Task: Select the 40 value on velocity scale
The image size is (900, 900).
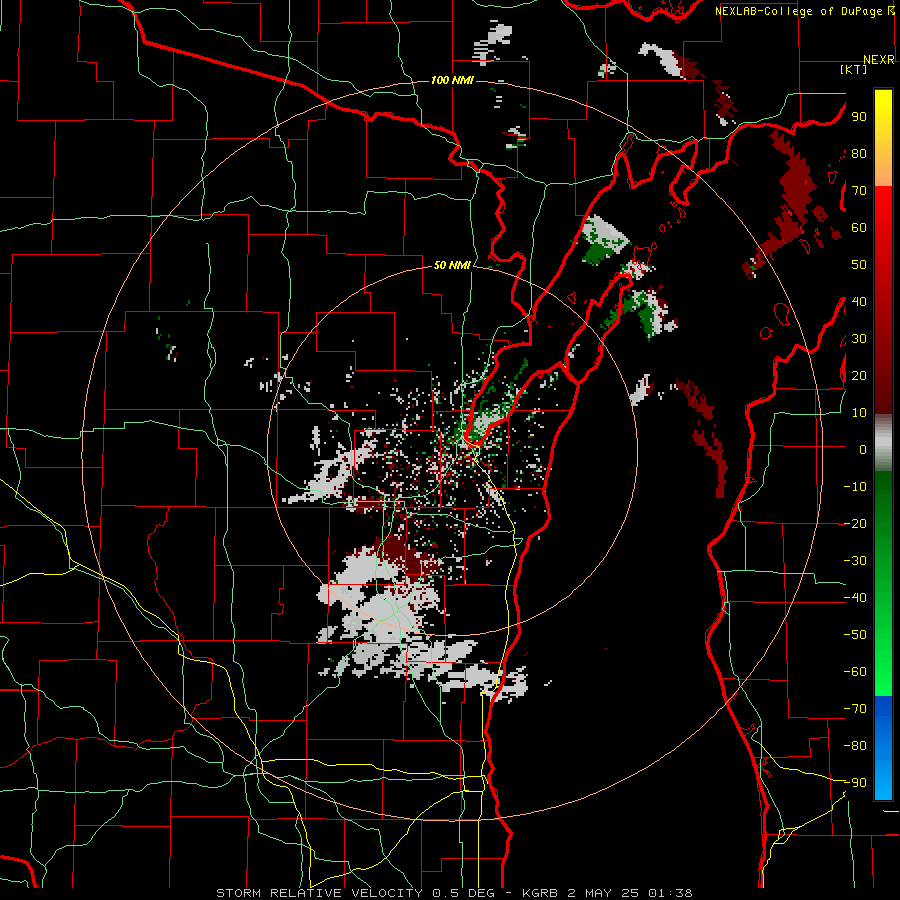Action: tap(859, 302)
